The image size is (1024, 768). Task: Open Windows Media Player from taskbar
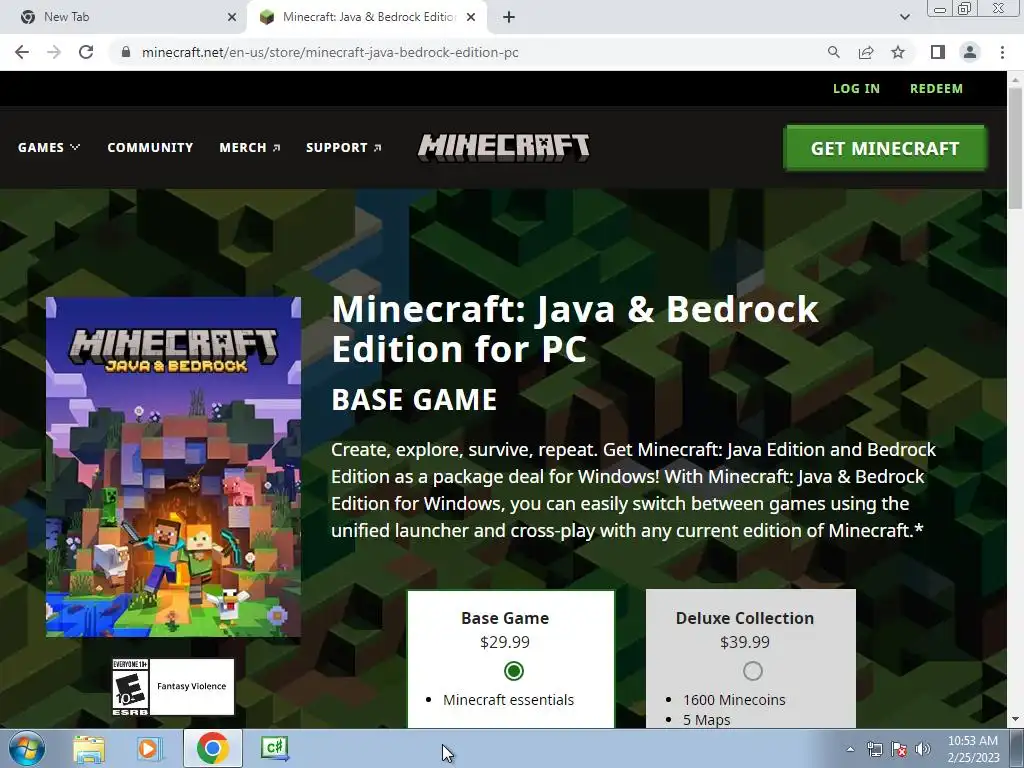click(150, 748)
